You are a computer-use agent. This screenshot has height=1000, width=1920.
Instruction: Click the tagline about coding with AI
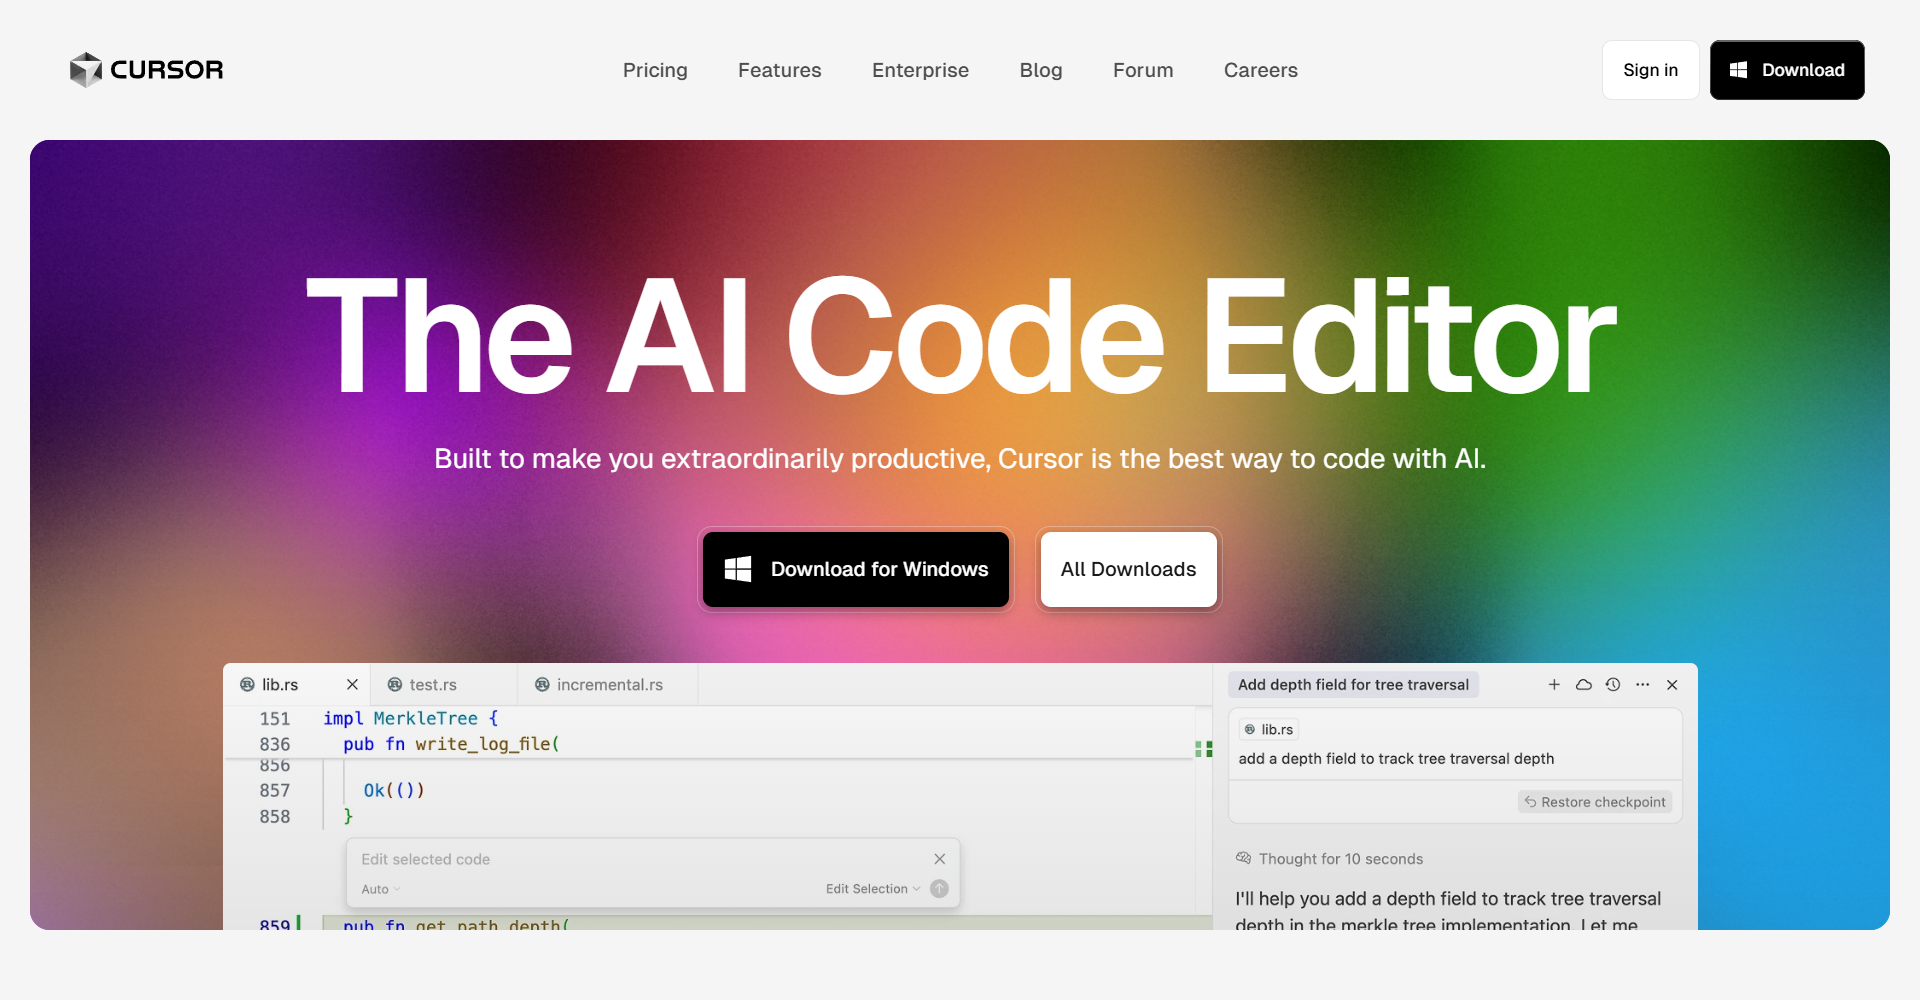pos(960,459)
